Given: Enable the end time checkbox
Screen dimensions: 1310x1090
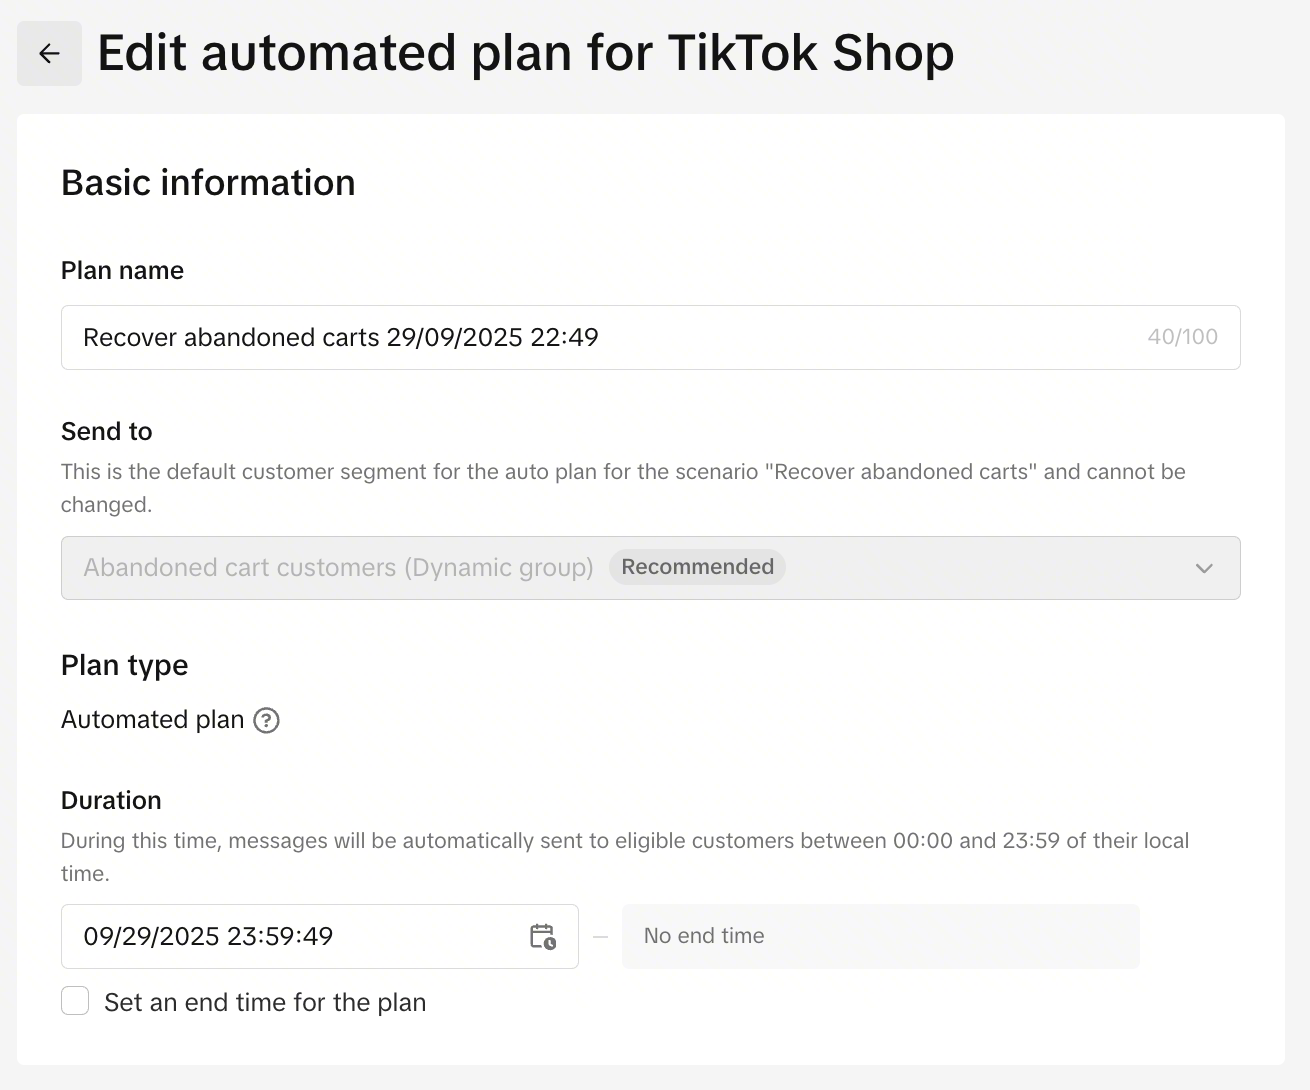Looking at the screenshot, I should tap(75, 1001).
